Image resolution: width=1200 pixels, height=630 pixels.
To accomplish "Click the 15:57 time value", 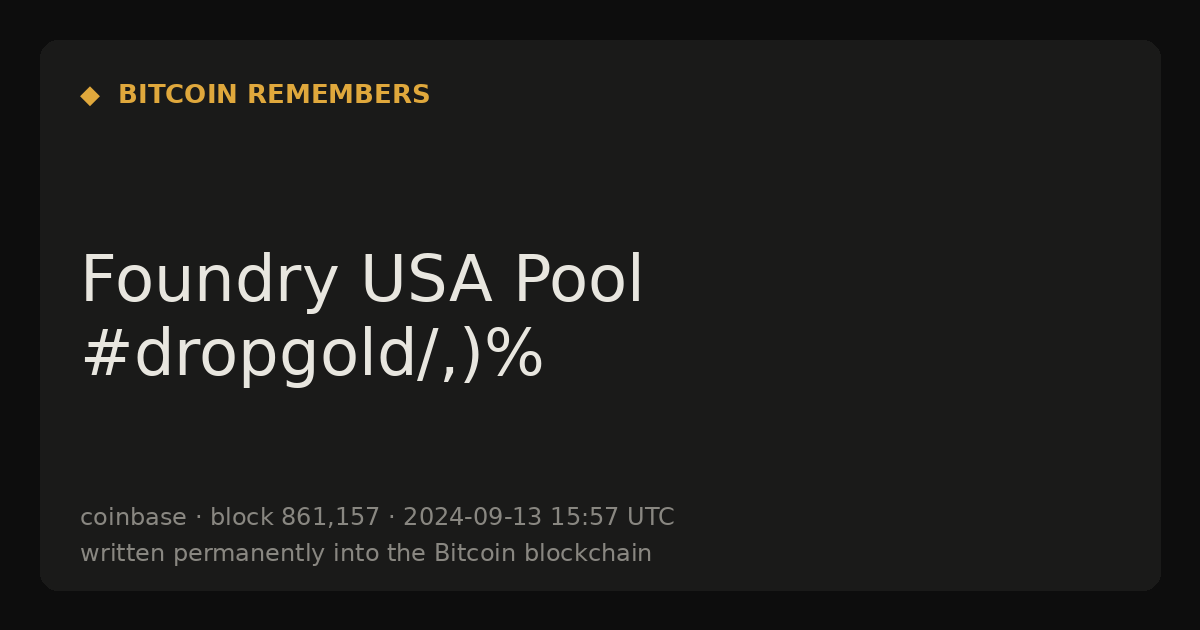I will (x=584, y=518).
